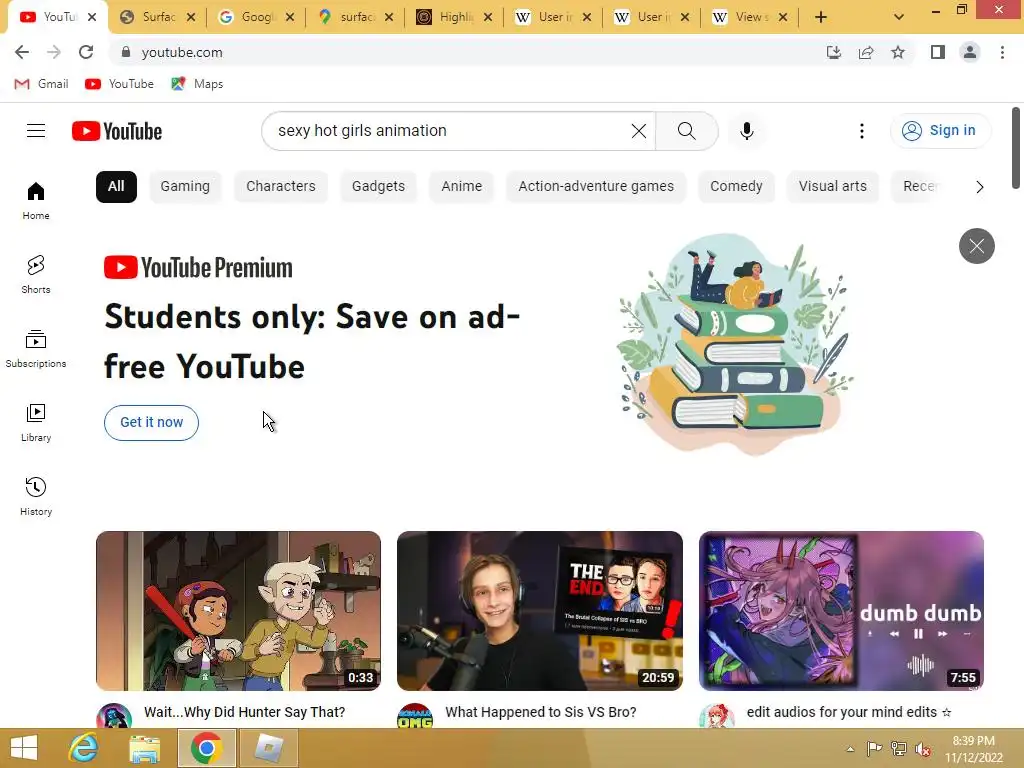Start voice search with the microphone
This screenshot has height=768, width=1024.
click(x=746, y=131)
